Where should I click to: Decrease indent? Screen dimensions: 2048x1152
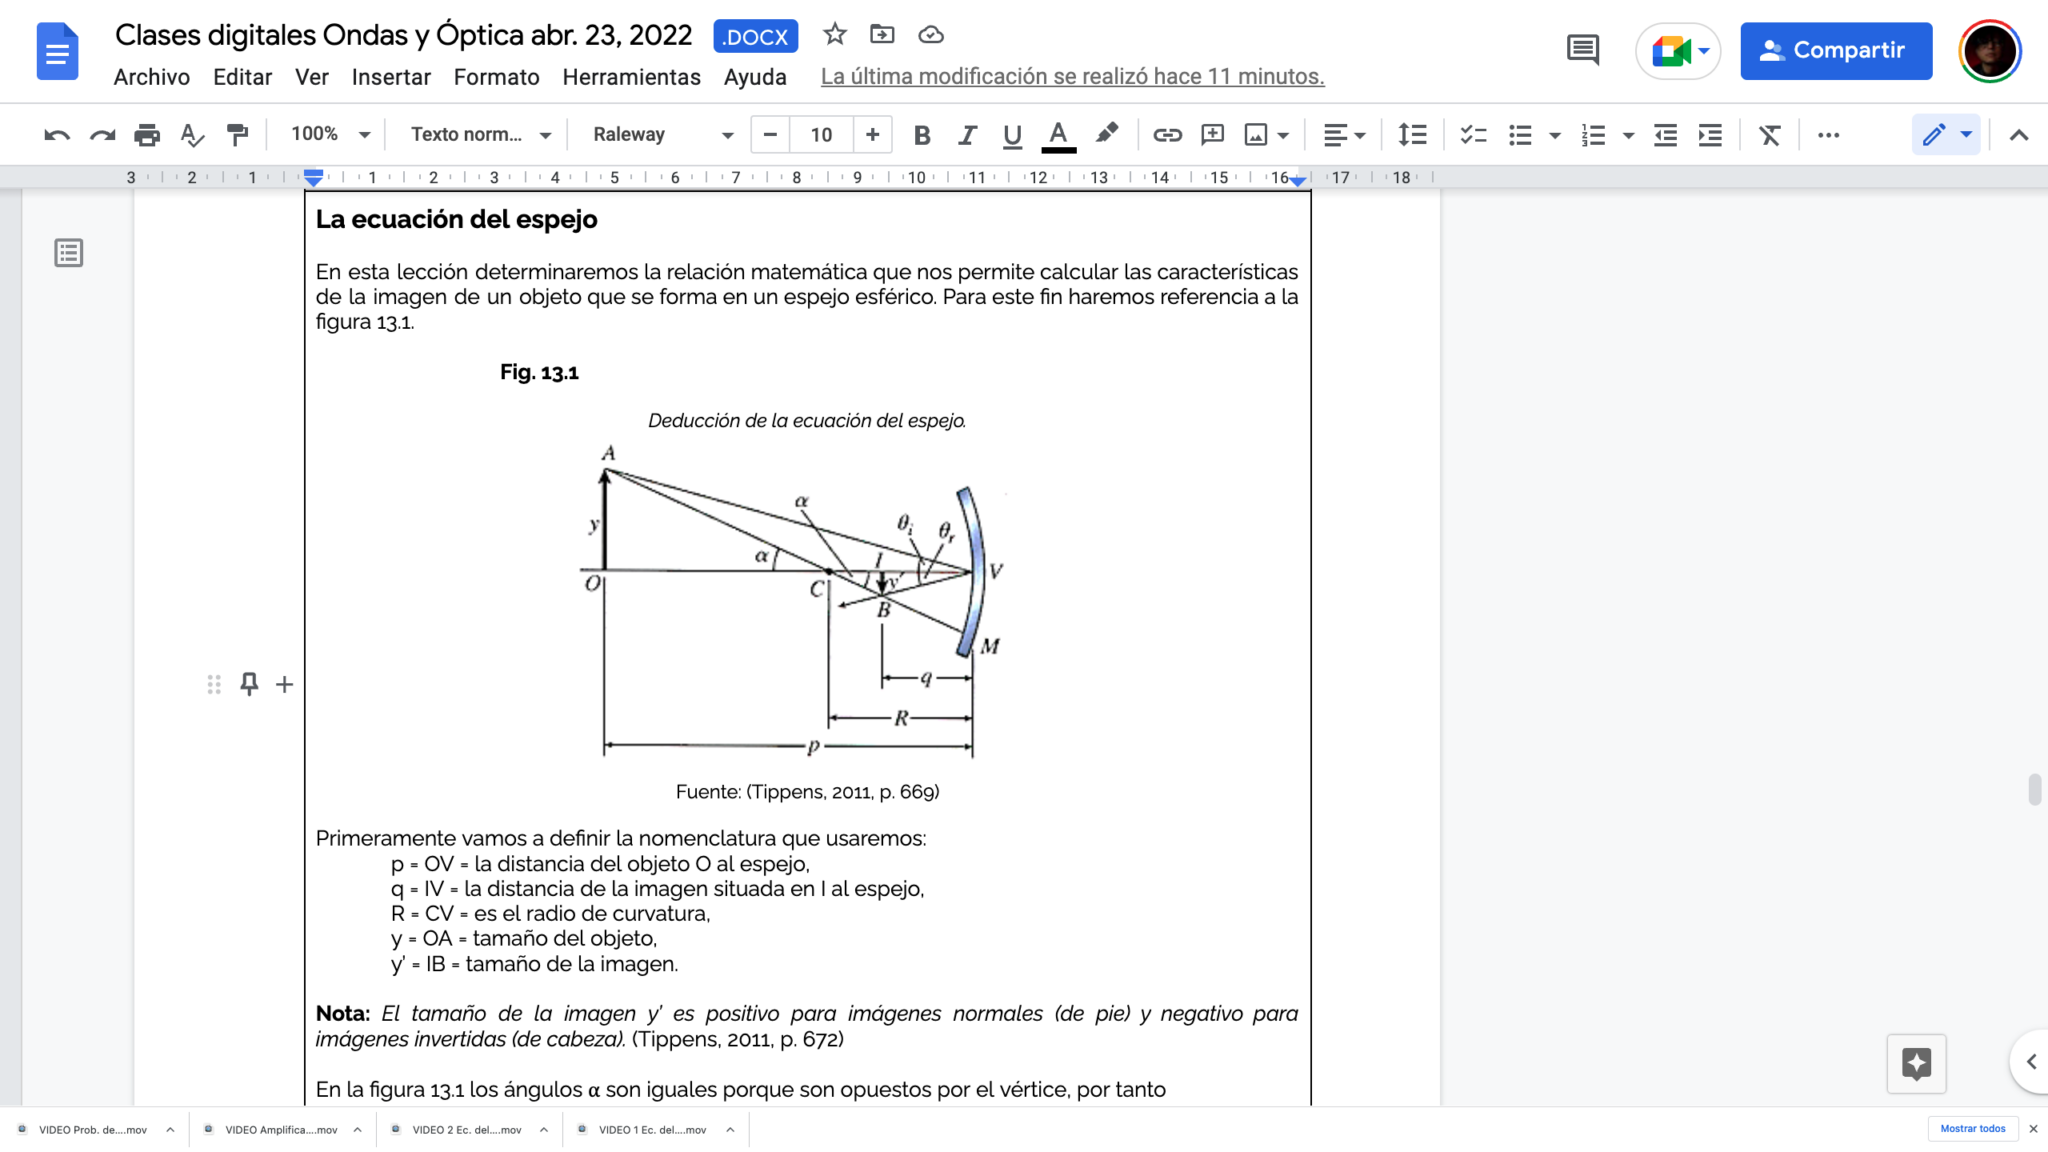pyautogui.click(x=1665, y=135)
